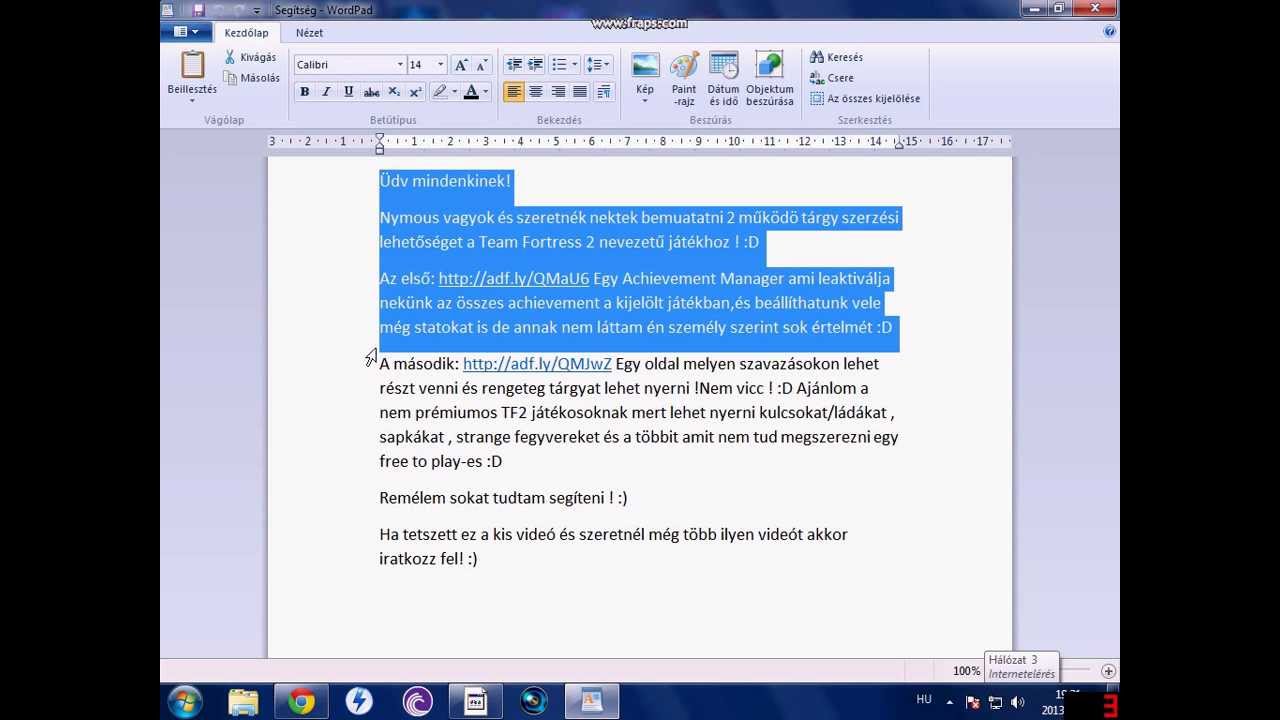Follow the http://adf.ly/QMJwZ link
1280x720 pixels.
537,364
